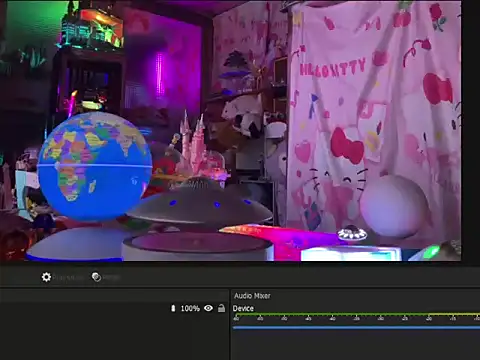Click the Audio Mixer panel title

[252, 296]
